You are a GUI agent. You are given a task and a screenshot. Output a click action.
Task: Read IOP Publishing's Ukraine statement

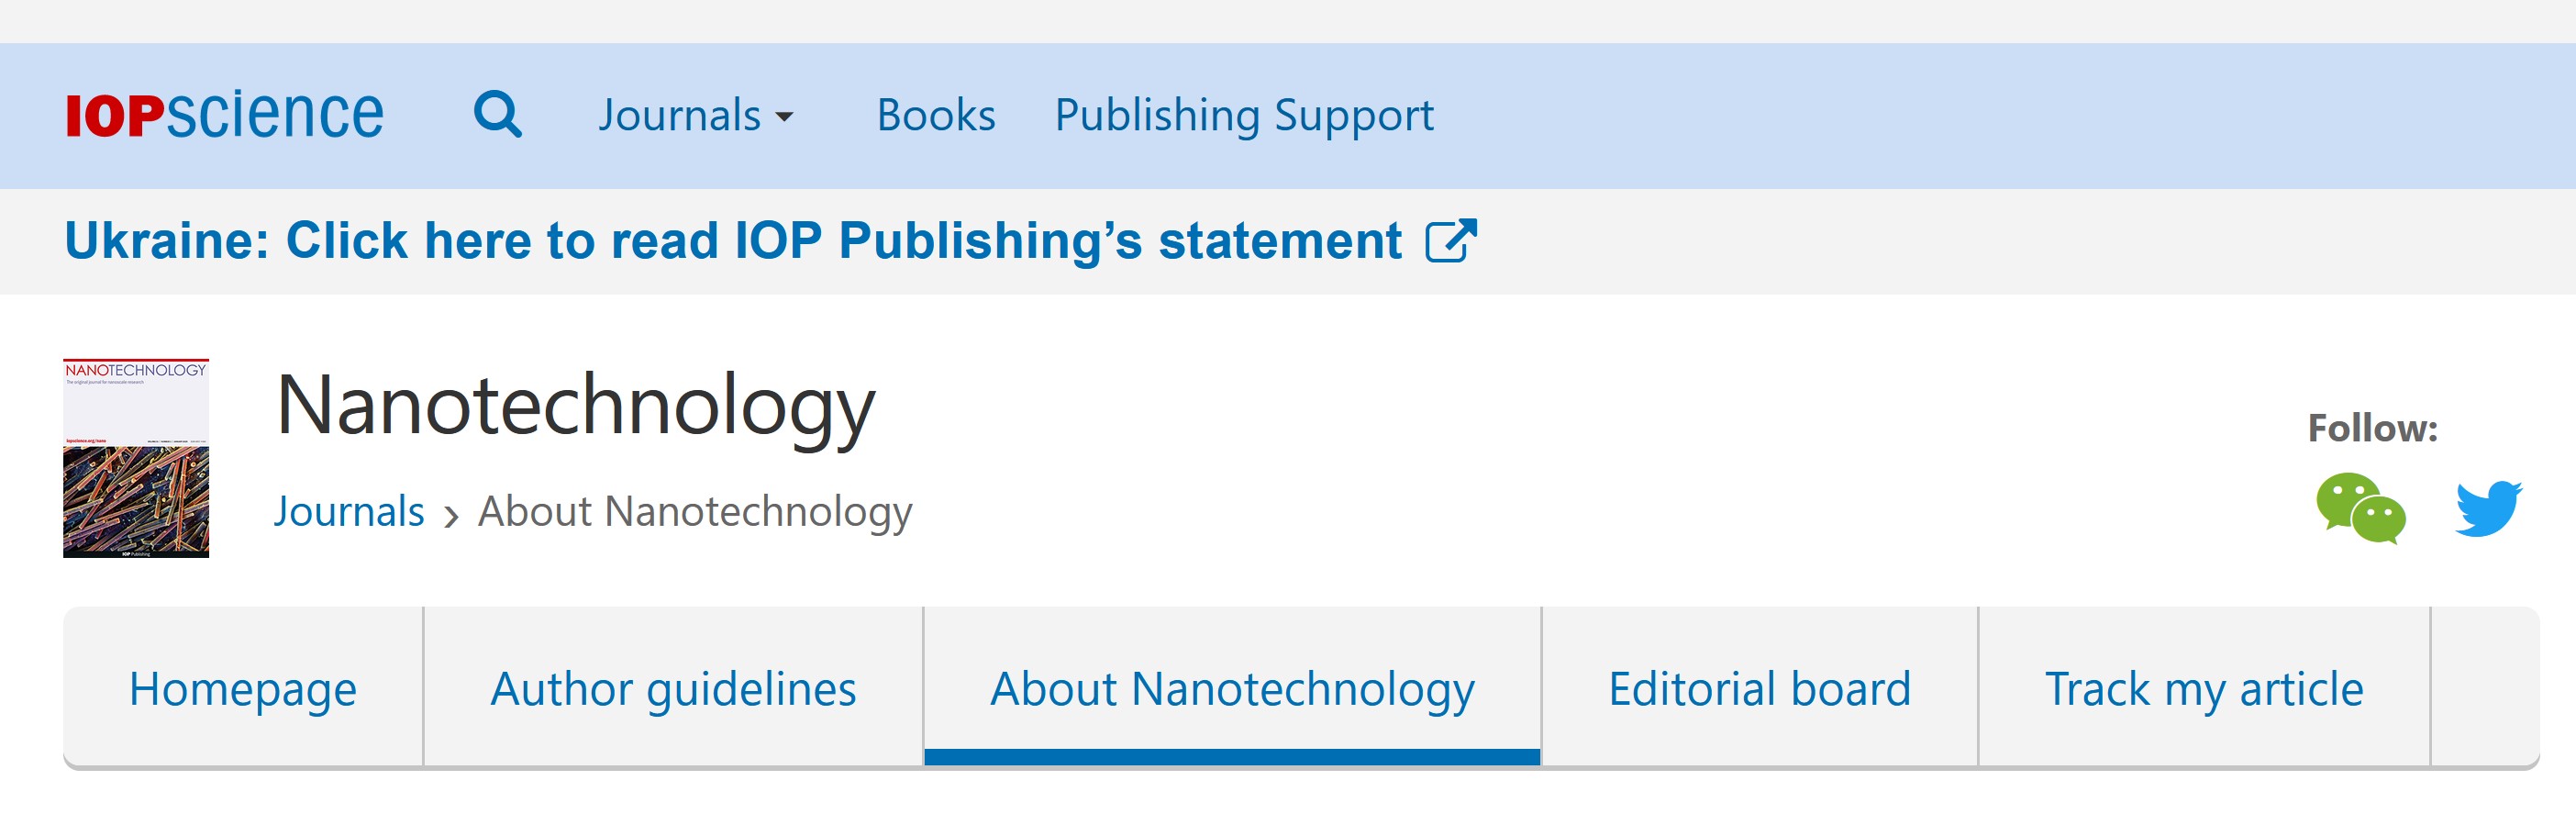(733, 241)
